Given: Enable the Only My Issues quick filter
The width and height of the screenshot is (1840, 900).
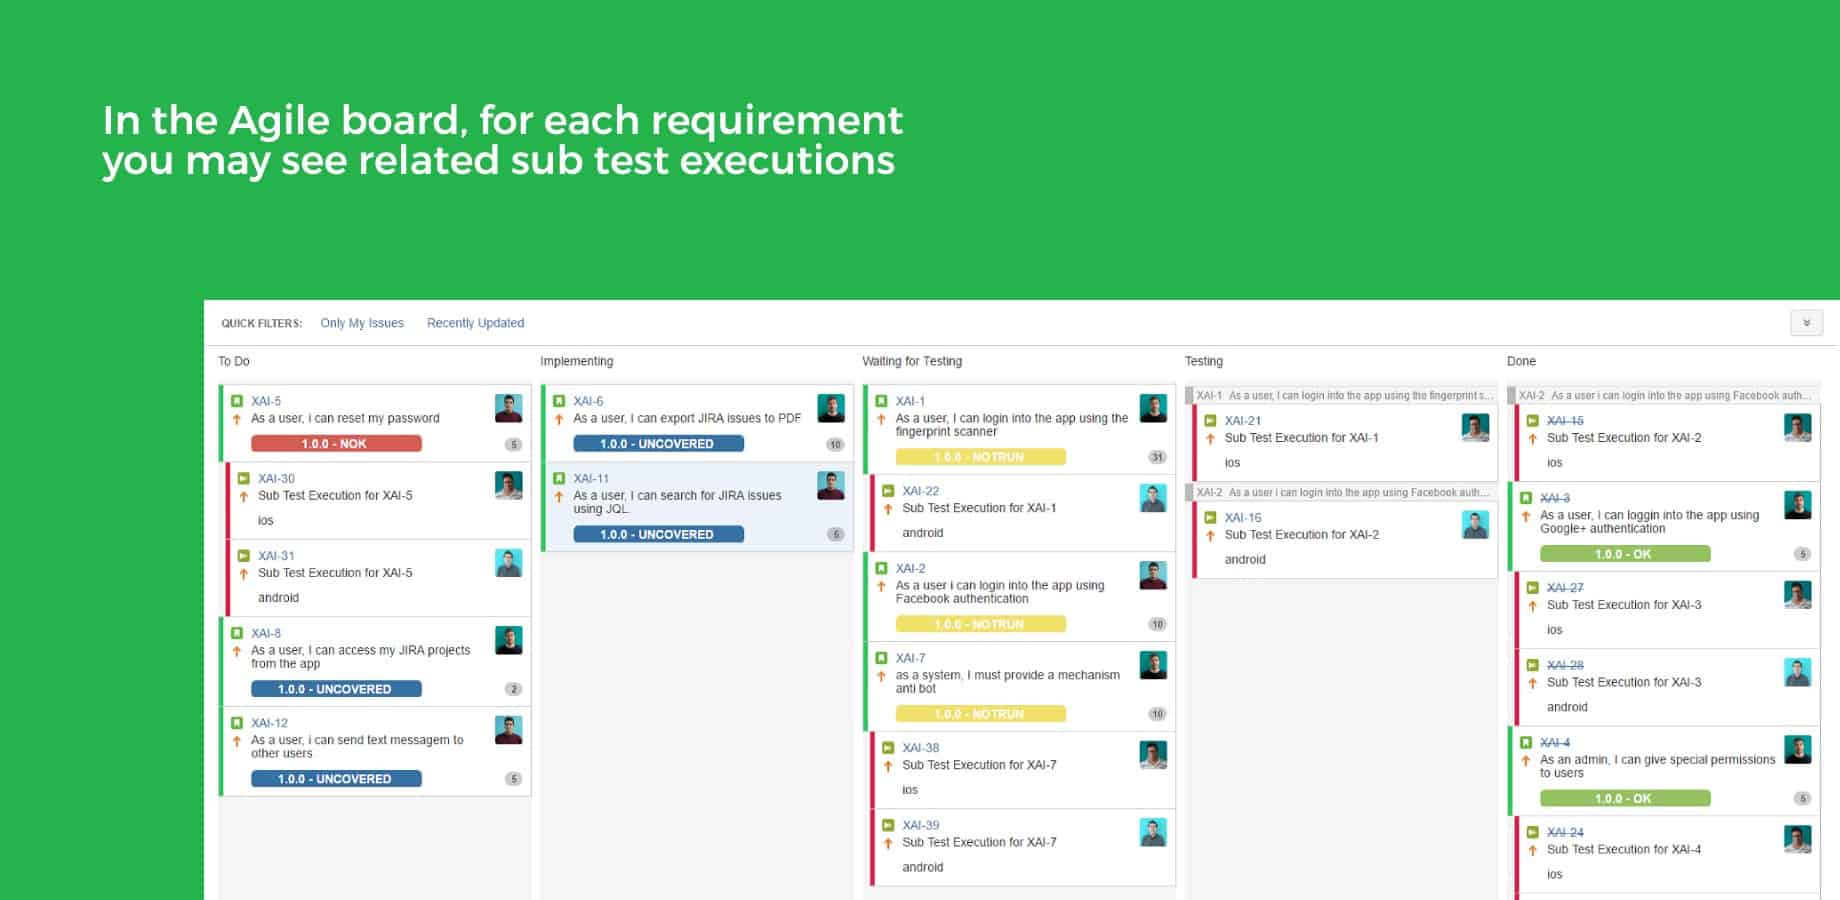Looking at the screenshot, I should 362,322.
